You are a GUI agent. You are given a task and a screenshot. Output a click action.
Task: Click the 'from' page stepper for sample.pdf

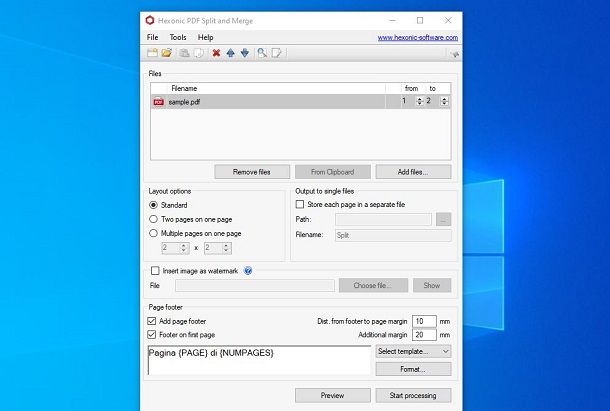point(419,101)
